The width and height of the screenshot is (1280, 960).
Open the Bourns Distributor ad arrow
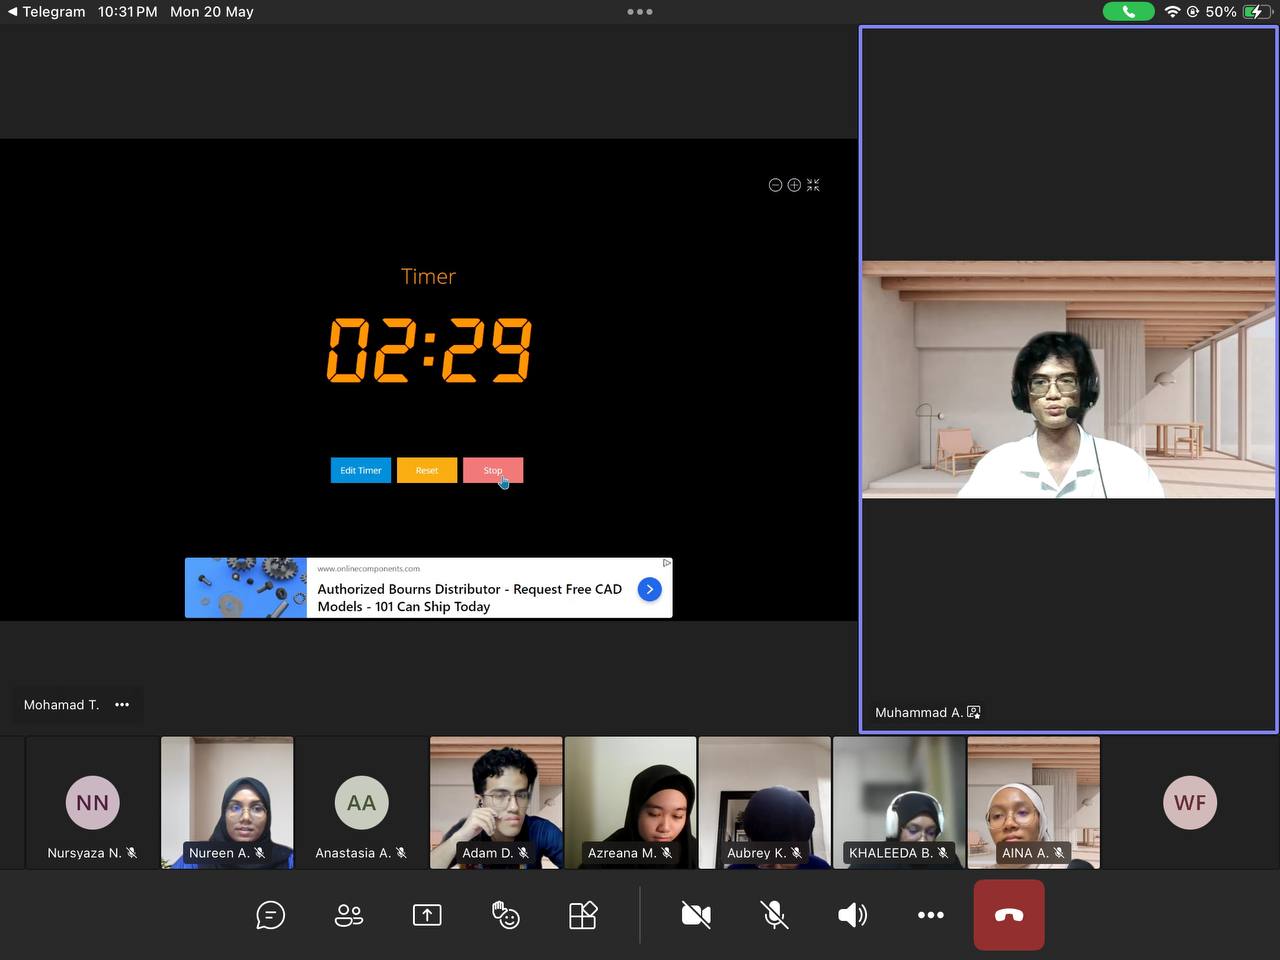[x=649, y=589]
